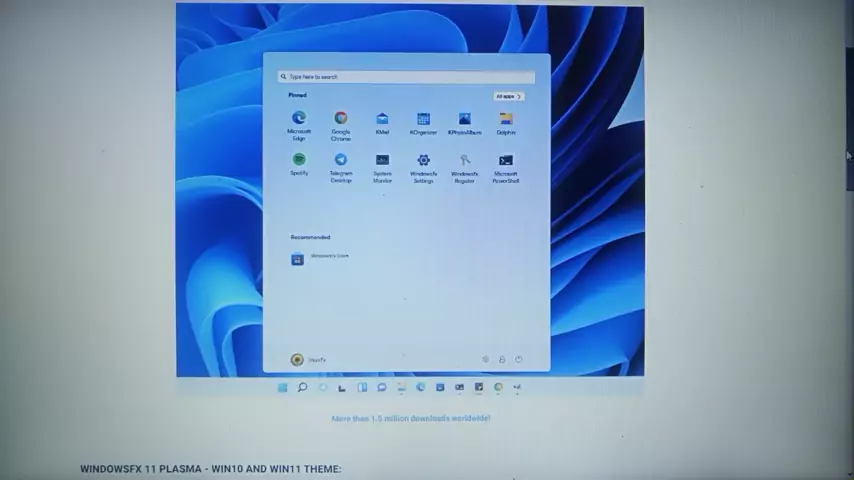
Task: Click the 'Type here to search' field
Action: (x=406, y=77)
